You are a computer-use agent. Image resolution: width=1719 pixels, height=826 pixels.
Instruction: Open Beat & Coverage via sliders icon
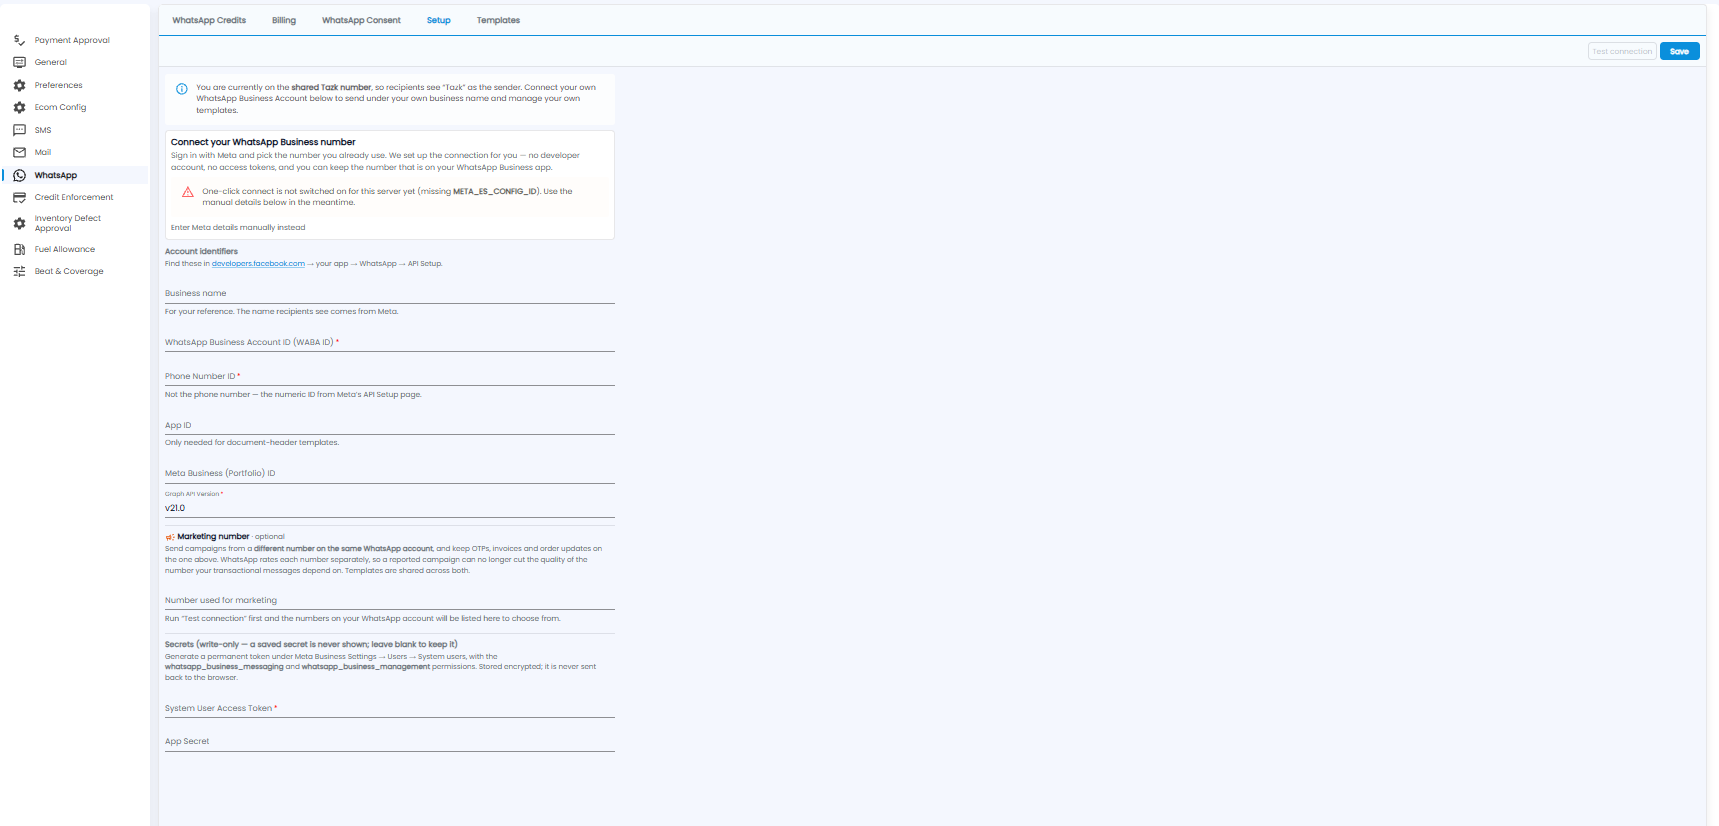point(19,271)
